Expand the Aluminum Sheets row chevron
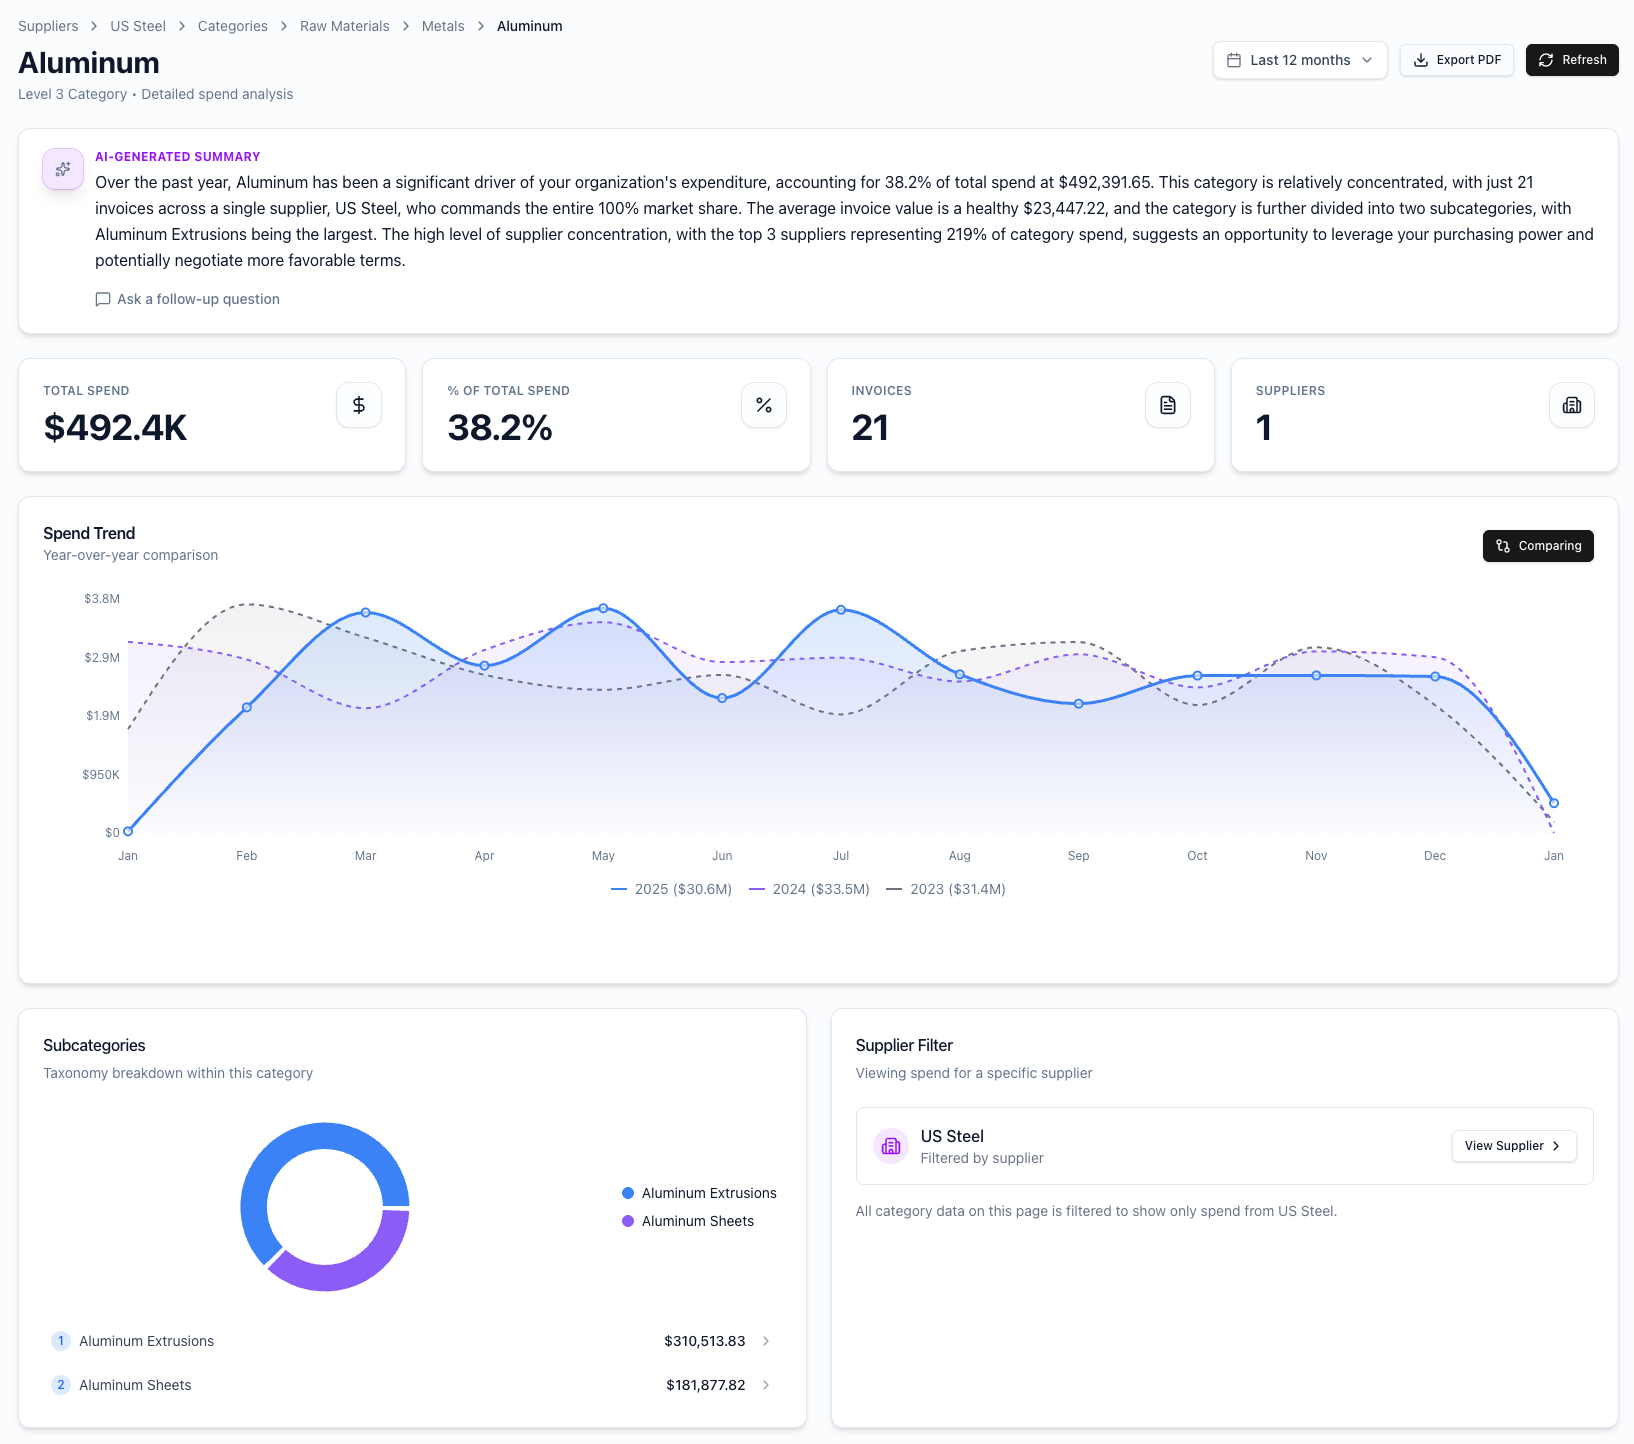 pos(766,1385)
